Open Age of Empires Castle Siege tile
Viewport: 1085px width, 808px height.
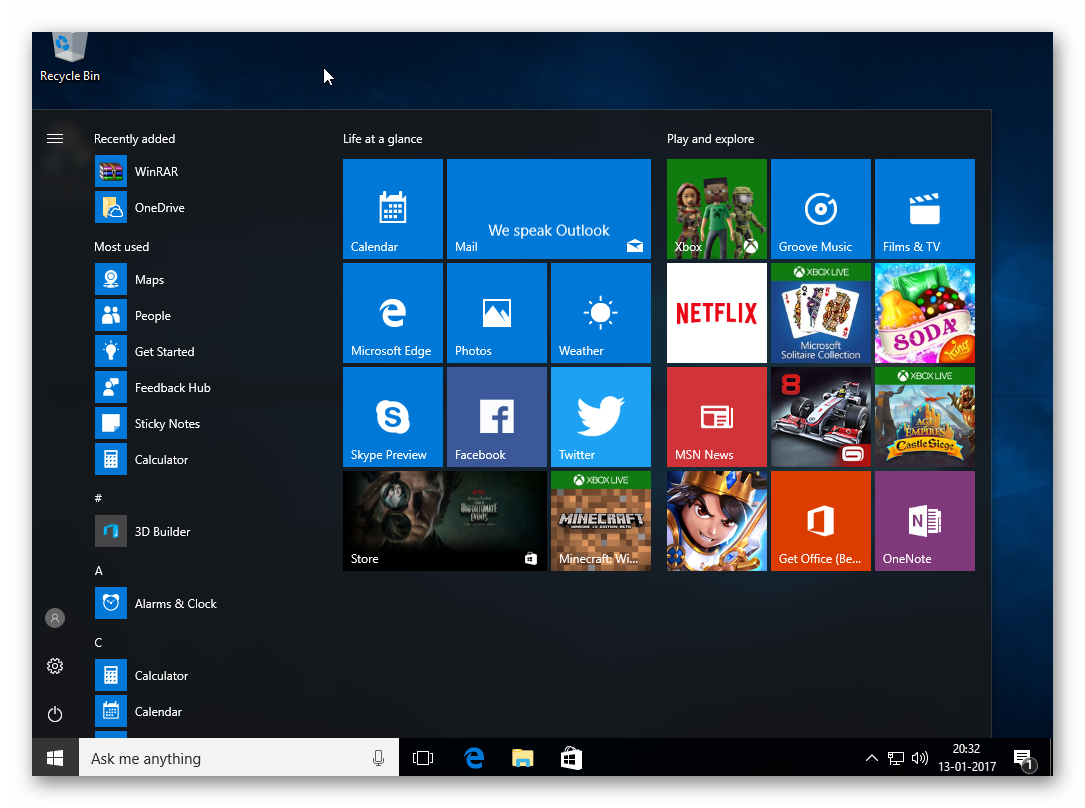(x=924, y=417)
